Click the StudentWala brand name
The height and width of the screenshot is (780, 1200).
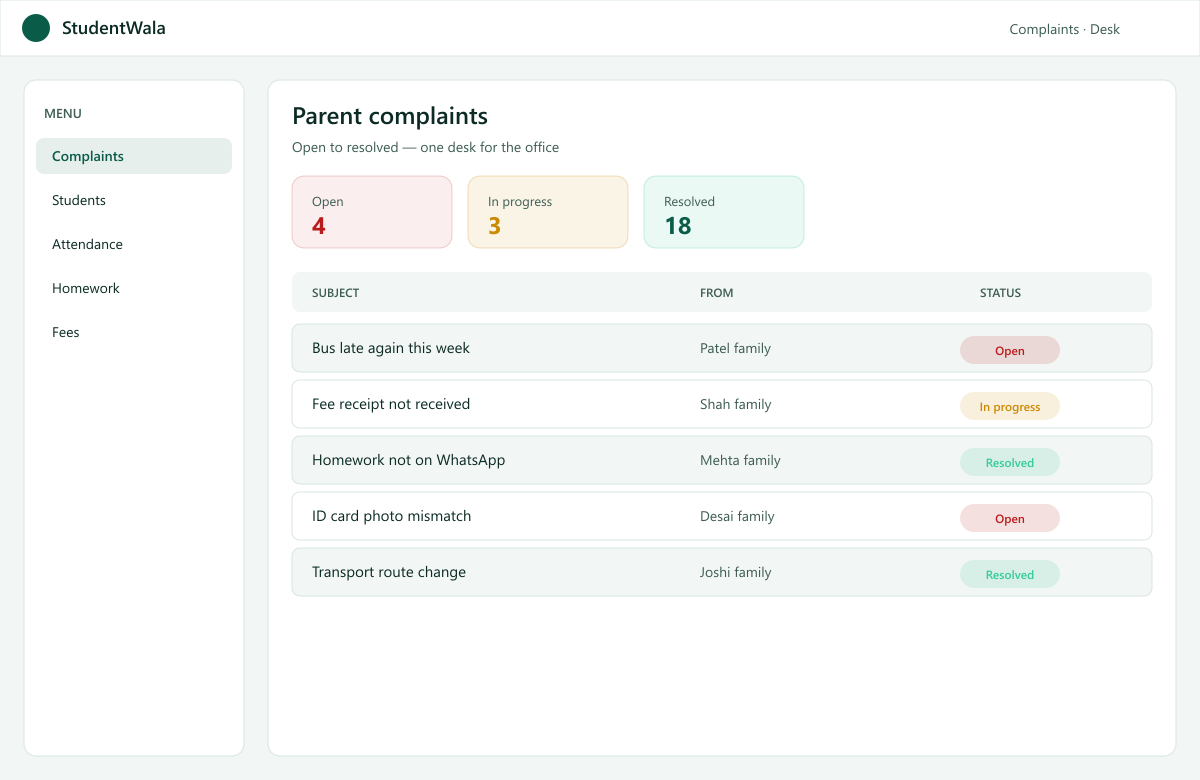(x=114, y=28)
